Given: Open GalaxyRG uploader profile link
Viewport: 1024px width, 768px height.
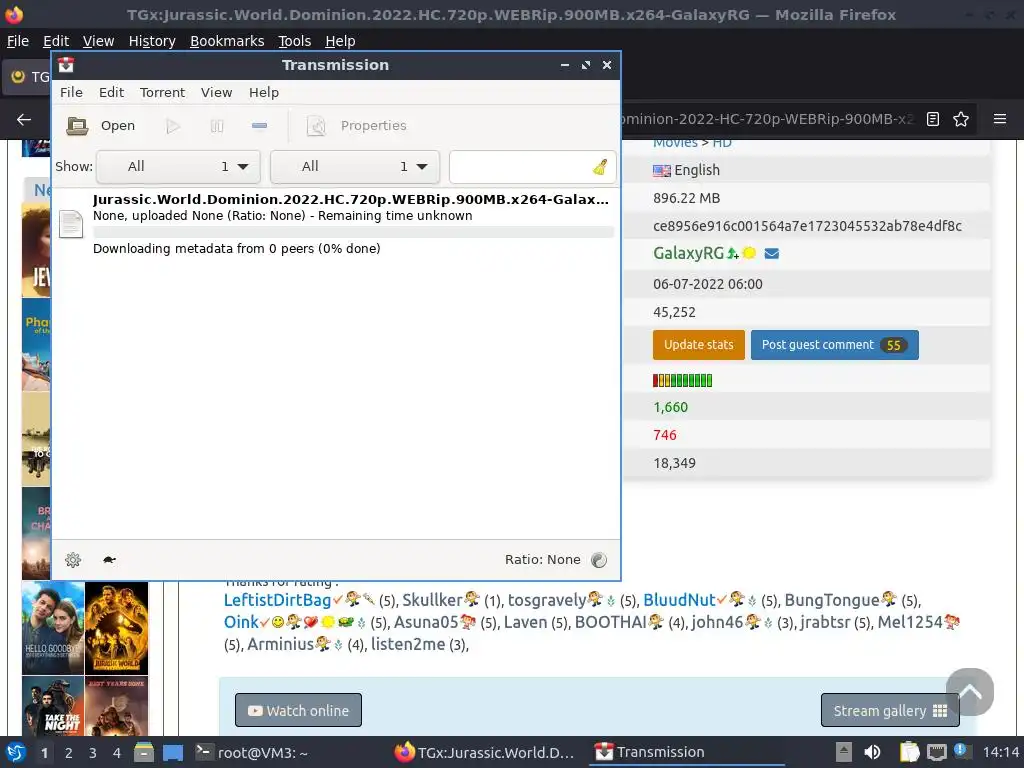Looking at the screenshot, I should click(x=688, y=253).
